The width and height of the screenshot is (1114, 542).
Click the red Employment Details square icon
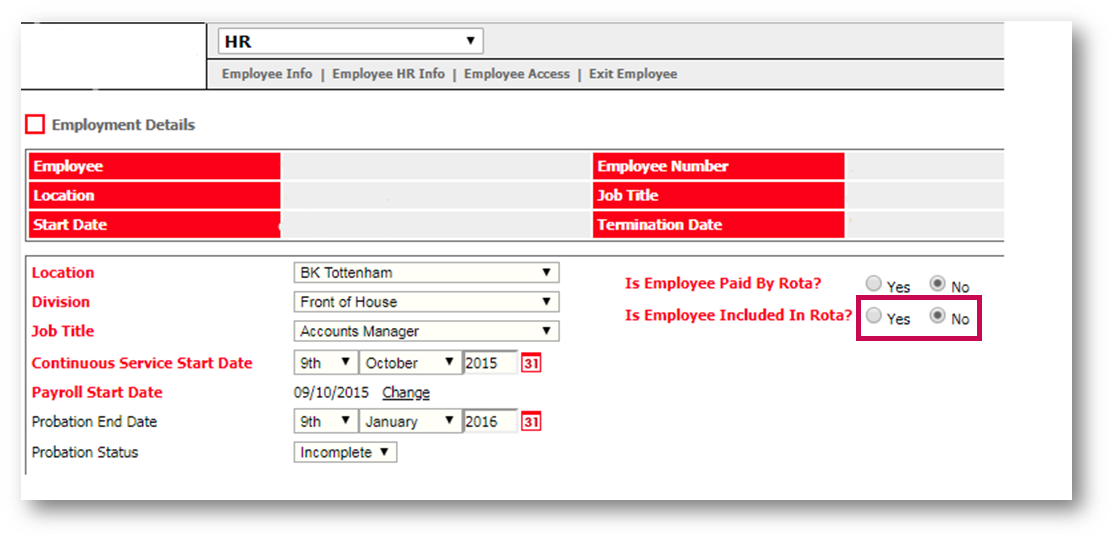(x=35, y=125)
